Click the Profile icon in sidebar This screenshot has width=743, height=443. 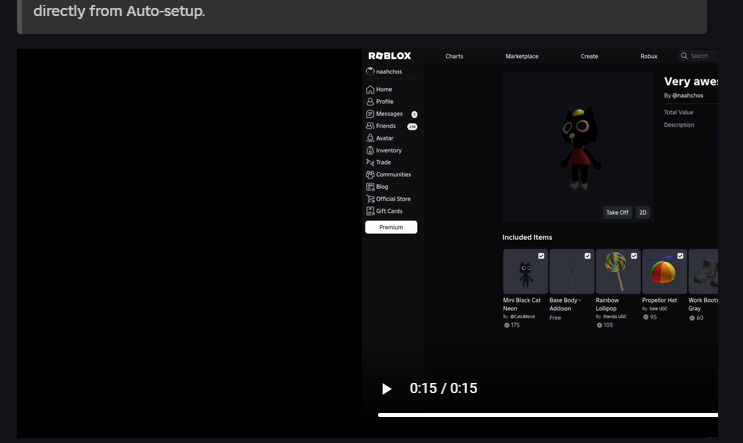(x=370, y=102)
